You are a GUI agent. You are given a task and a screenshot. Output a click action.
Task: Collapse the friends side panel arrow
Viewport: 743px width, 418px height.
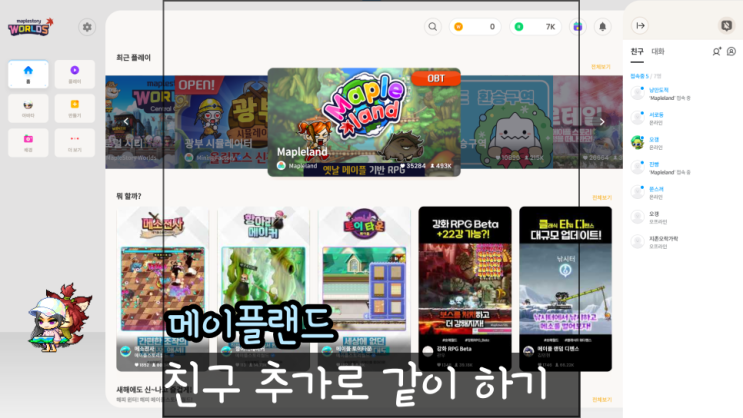tap(640, 26)
